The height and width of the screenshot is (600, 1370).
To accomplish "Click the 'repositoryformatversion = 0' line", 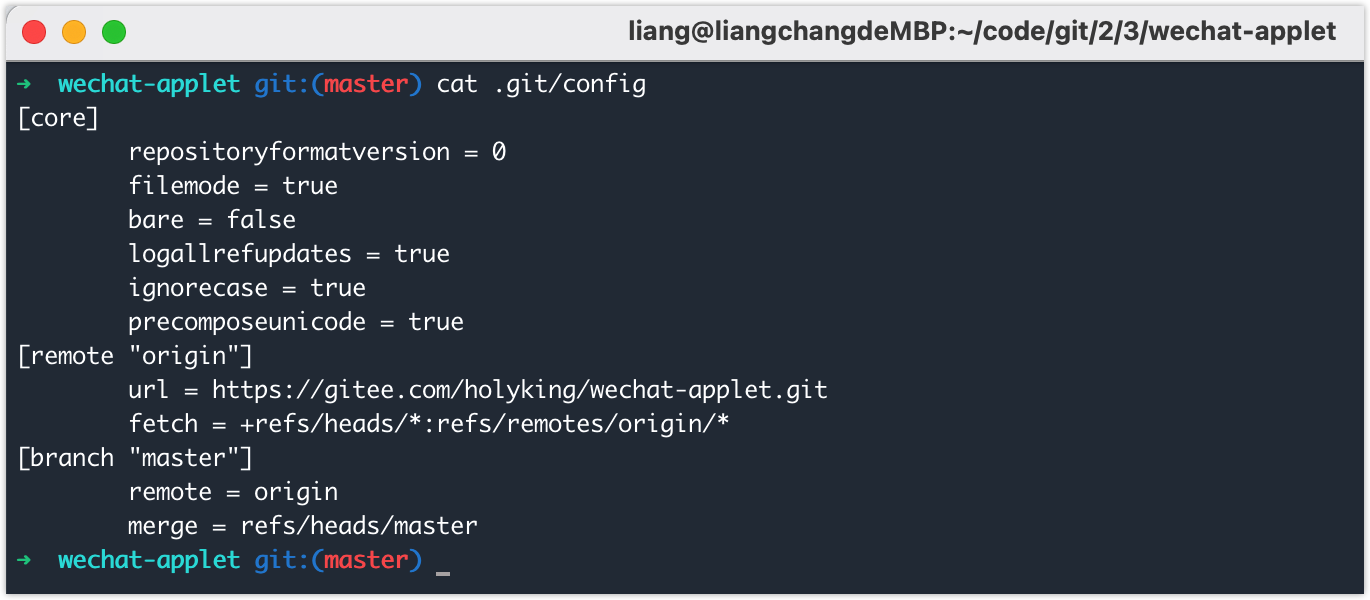I will click(x=317, y=153).
